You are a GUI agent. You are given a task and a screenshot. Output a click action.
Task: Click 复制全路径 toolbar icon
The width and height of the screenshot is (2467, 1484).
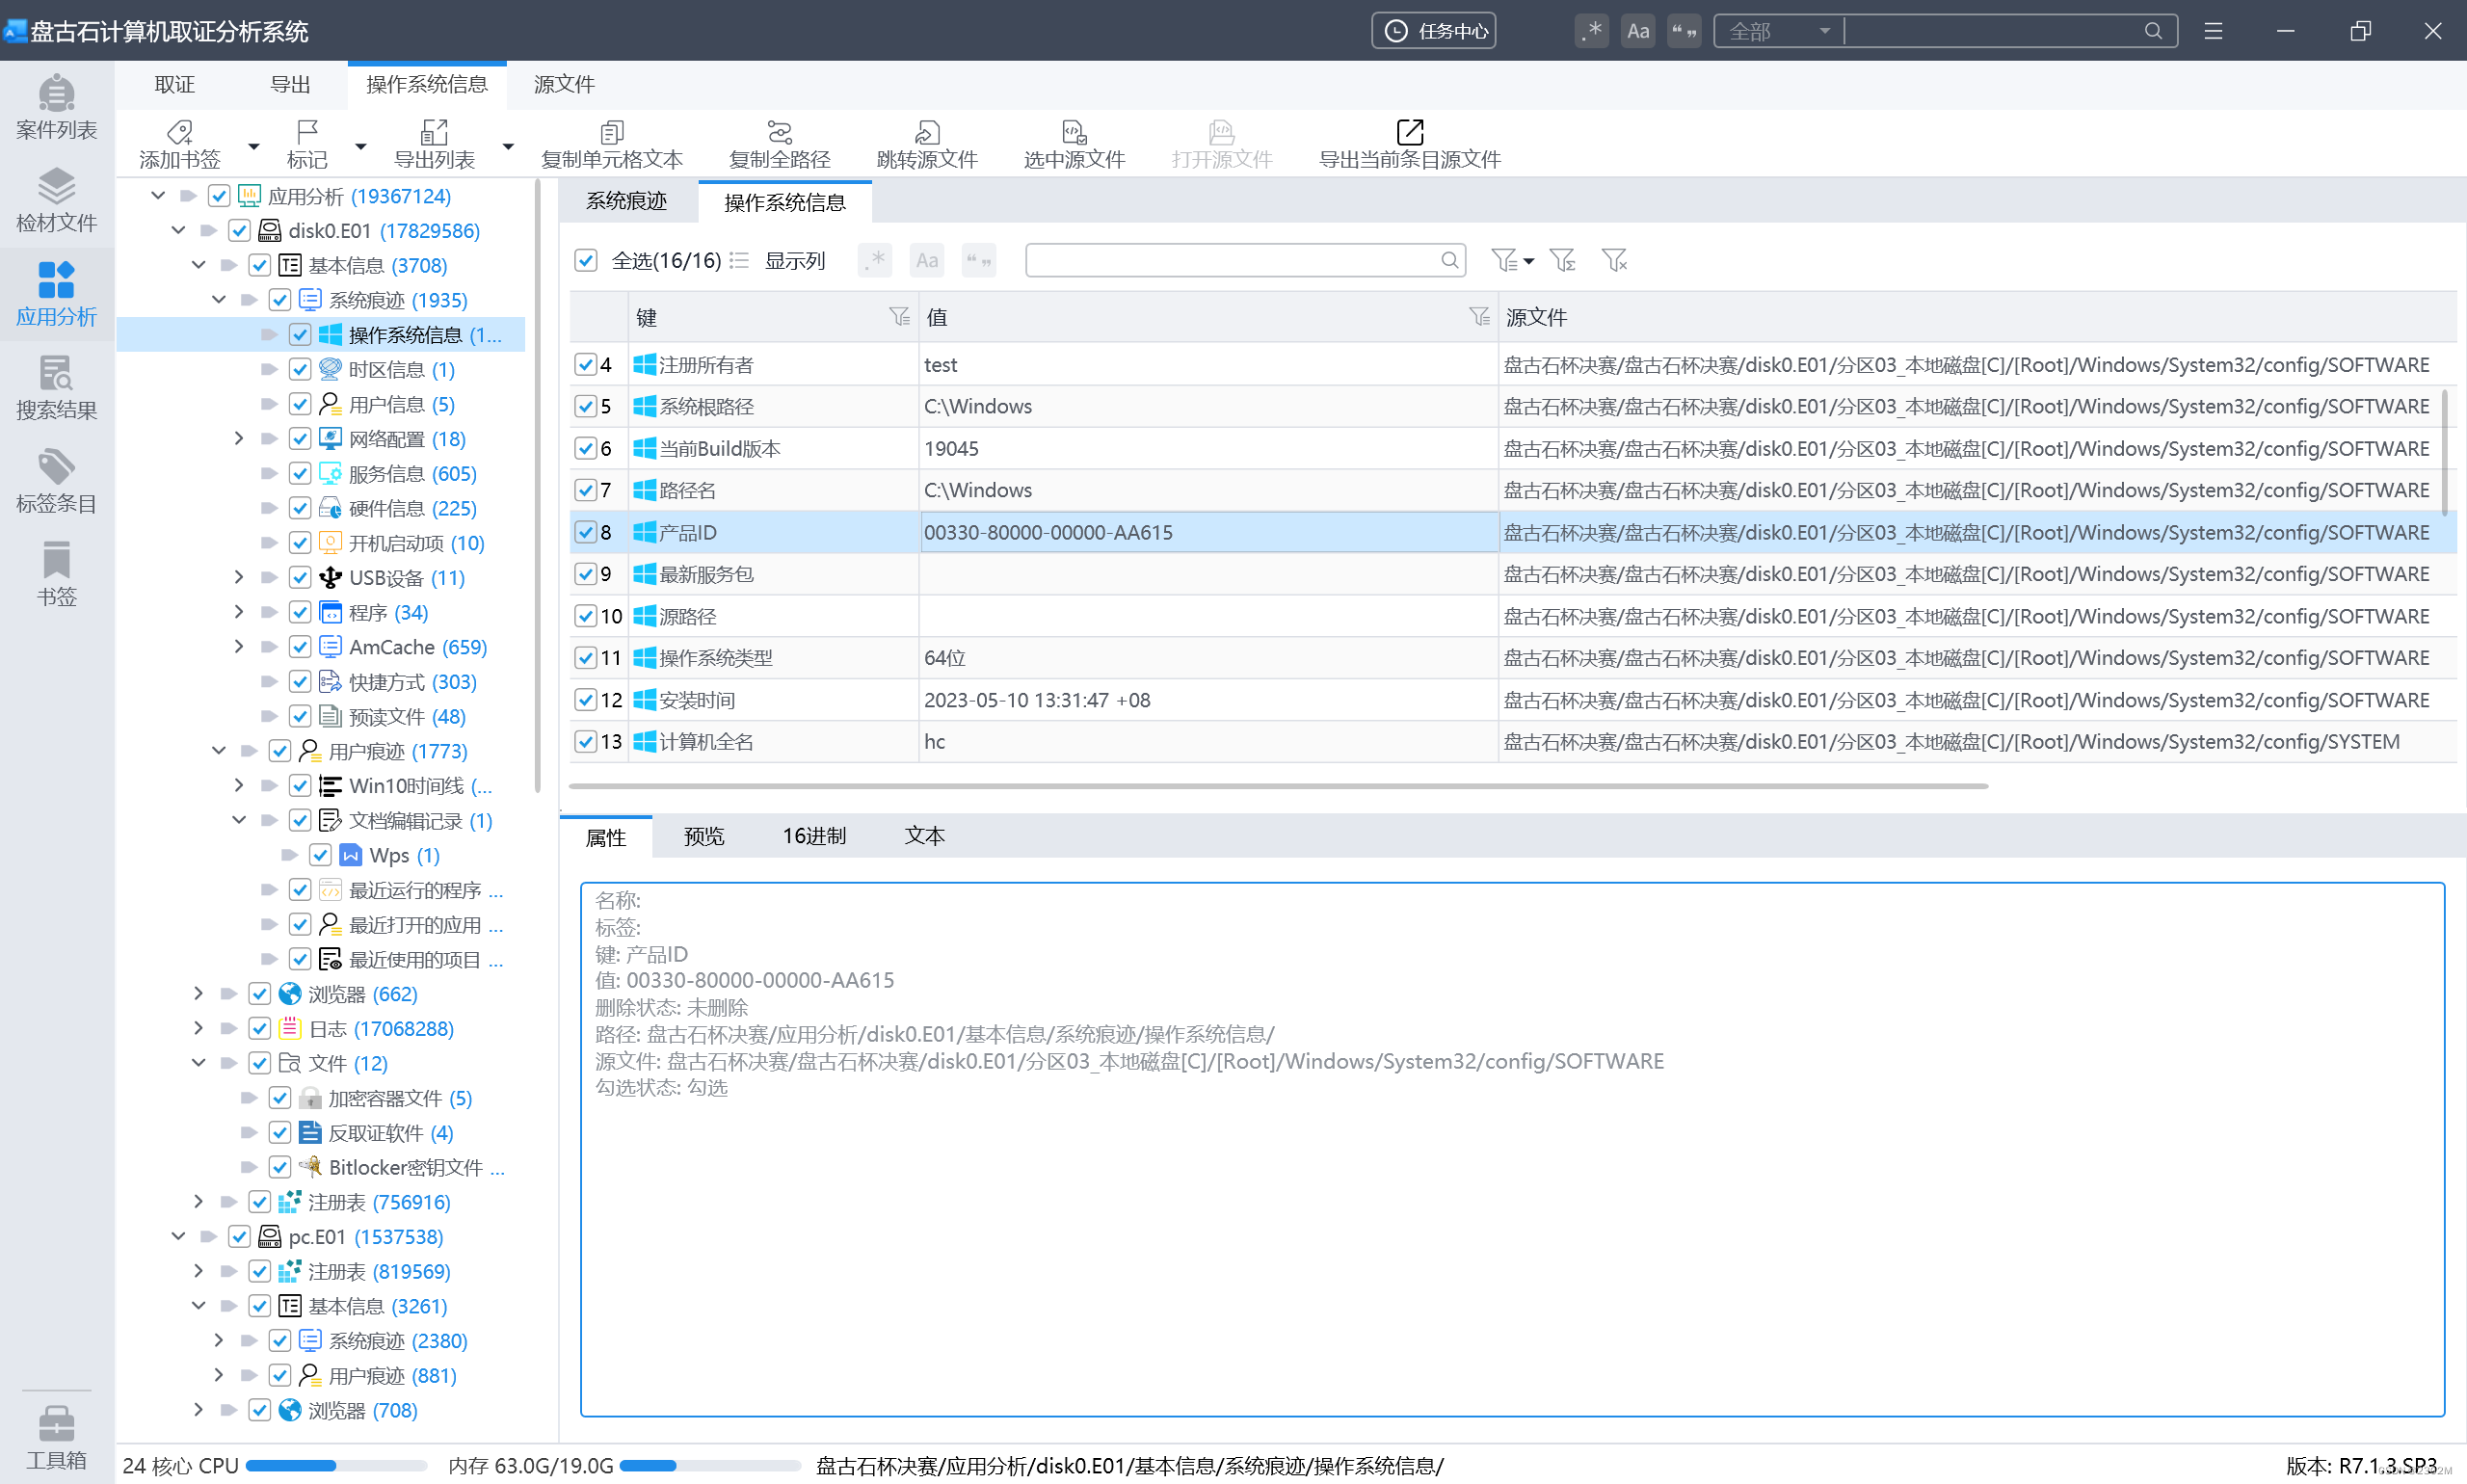point(779,145)
